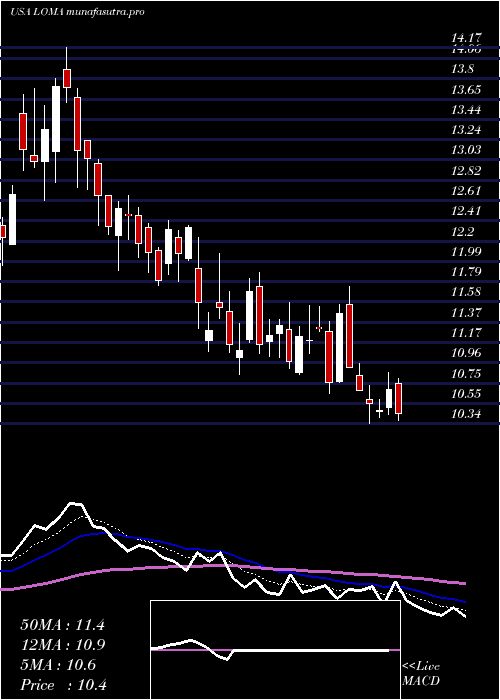Screen dimensions: 500x700
Task: Click the 12.41 price axis label
Action: tap(465, 211)
